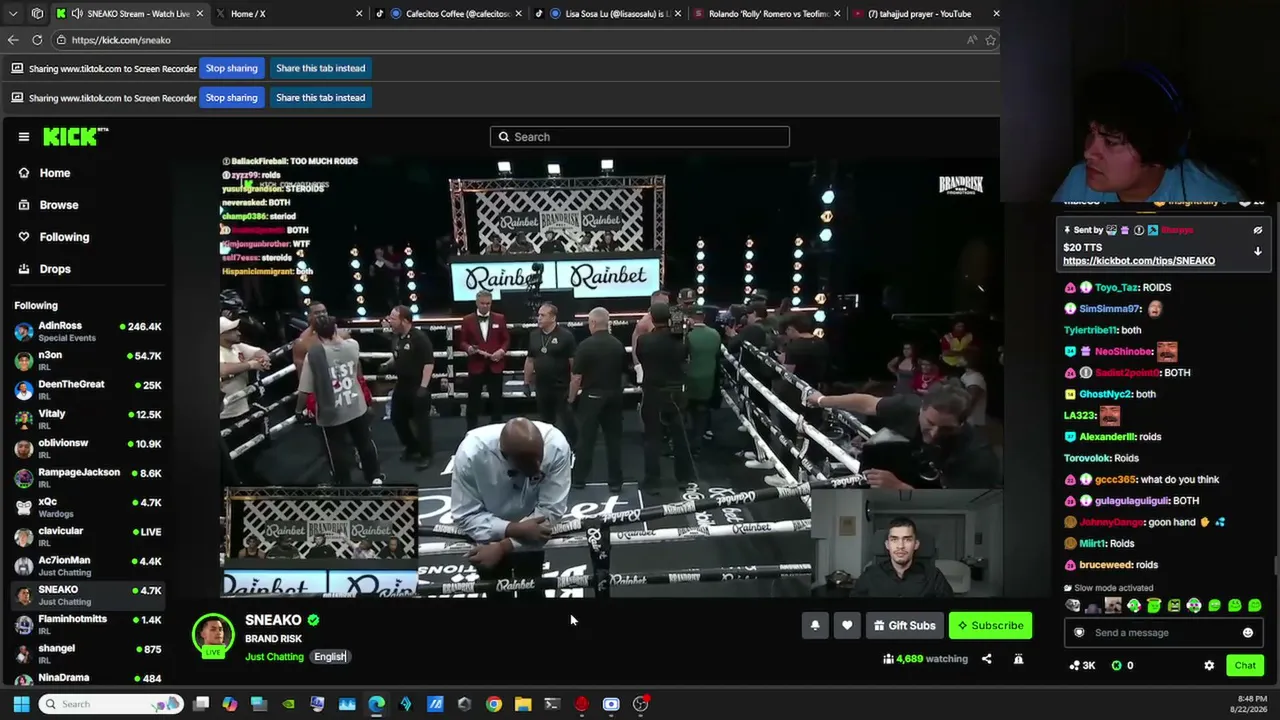Go to Home in Kick sidebar

54,173
